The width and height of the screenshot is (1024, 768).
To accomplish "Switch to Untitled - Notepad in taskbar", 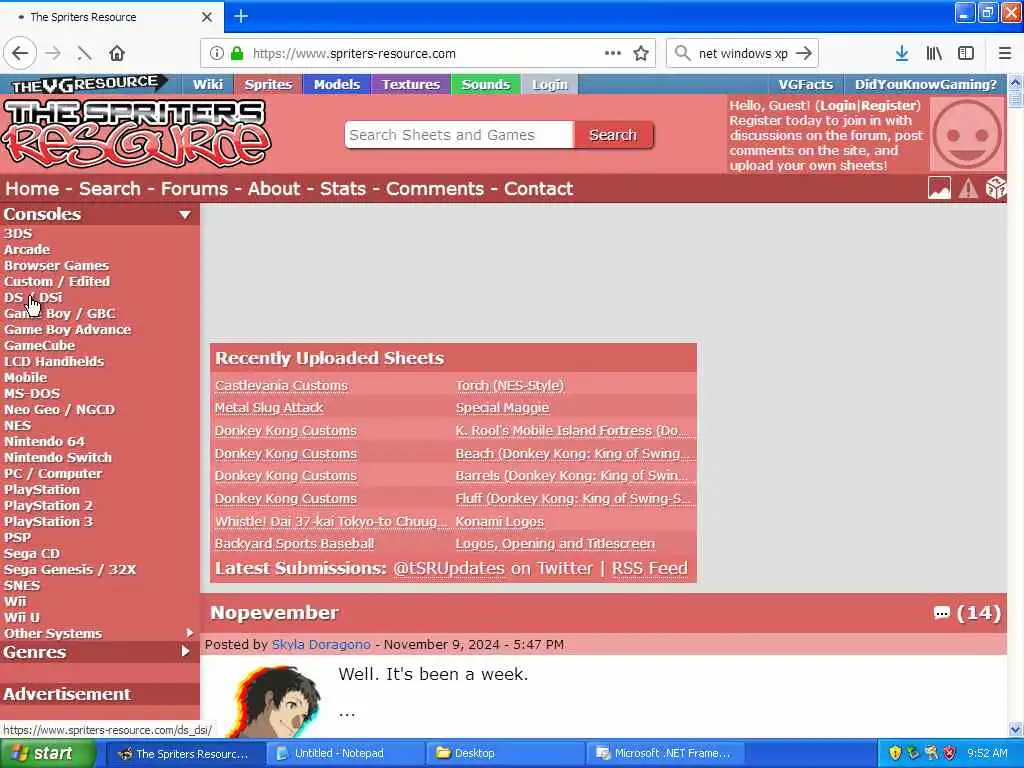I will 345,753.
